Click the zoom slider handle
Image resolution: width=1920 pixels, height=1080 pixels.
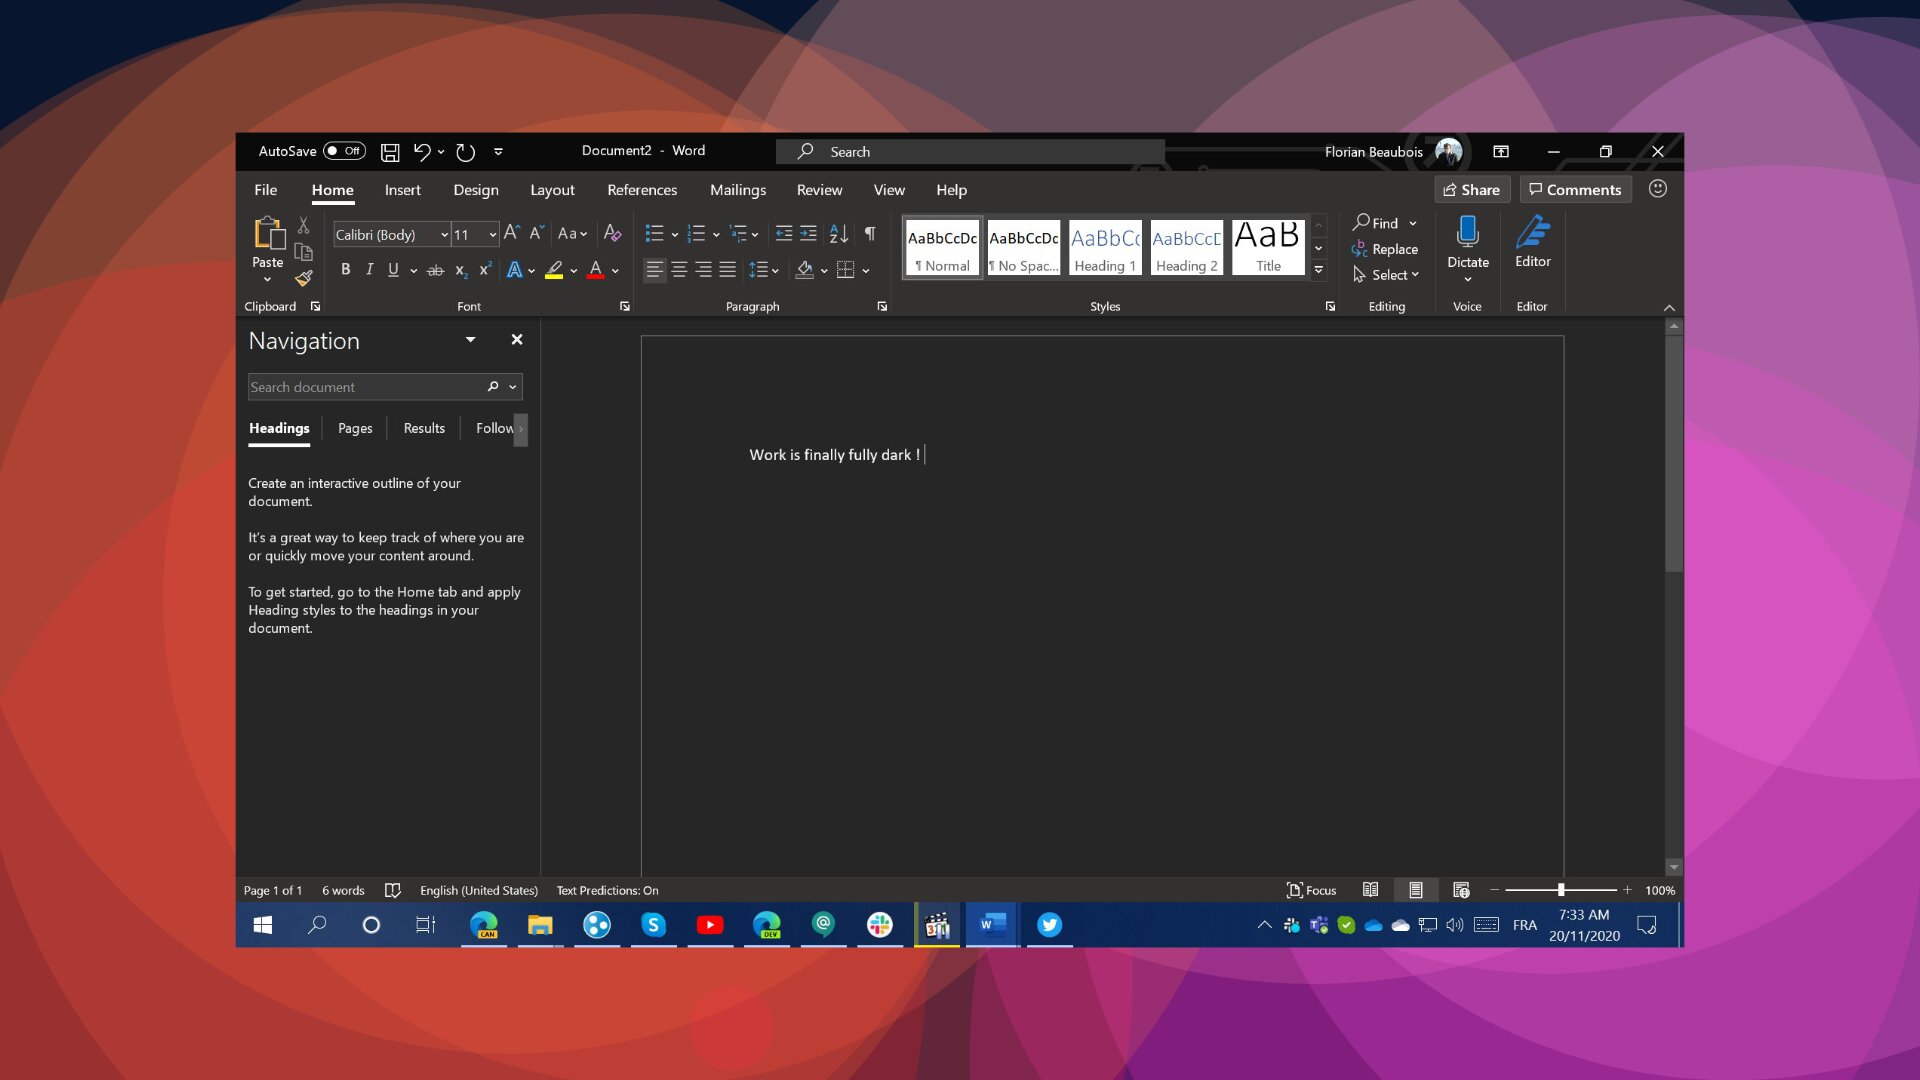1560,890
